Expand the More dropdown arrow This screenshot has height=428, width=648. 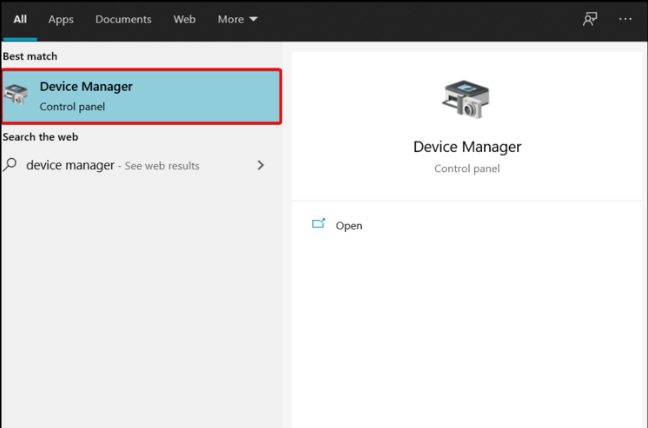[253, 20]
